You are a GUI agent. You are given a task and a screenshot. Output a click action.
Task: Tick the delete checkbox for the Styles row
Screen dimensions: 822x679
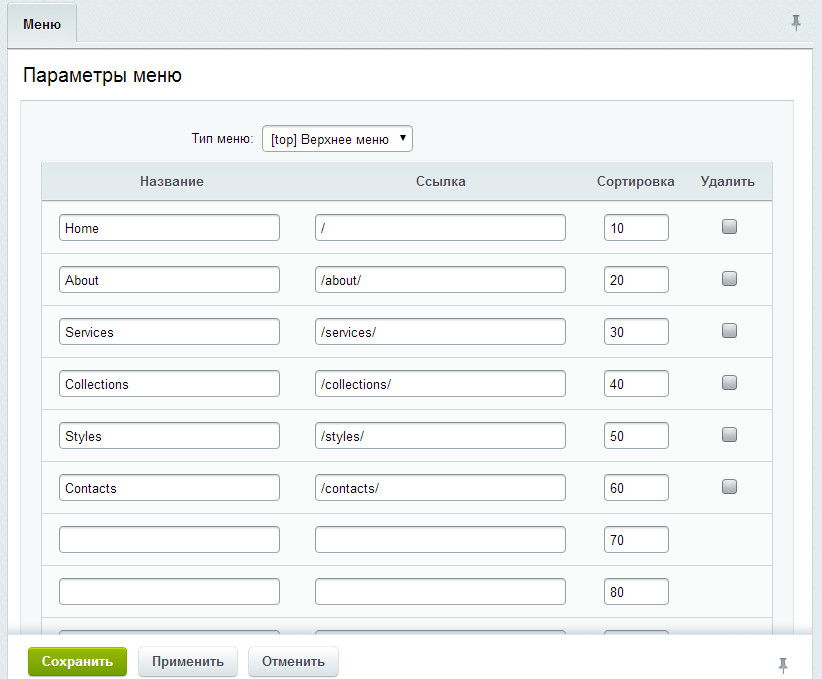(x=729, y=434)
